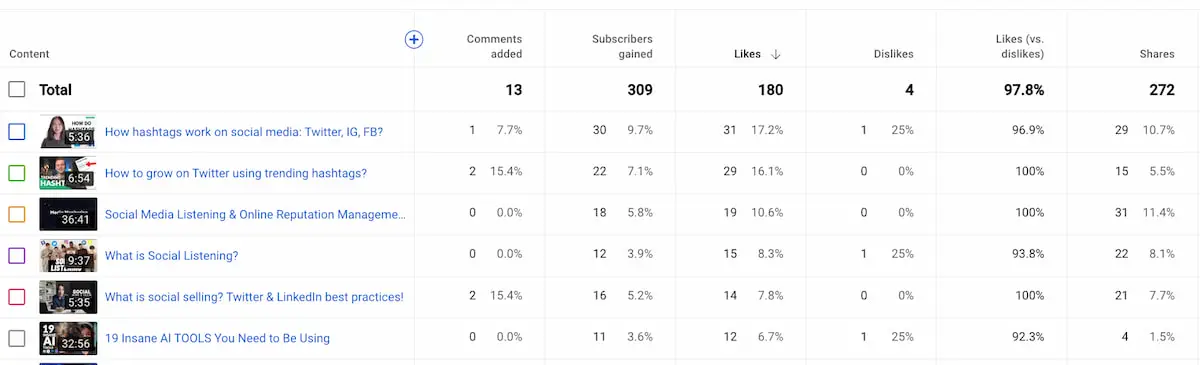Sort by the Comments added column header
The image size is (1200, 365).
pyautogui.click(x=494, y=46)
